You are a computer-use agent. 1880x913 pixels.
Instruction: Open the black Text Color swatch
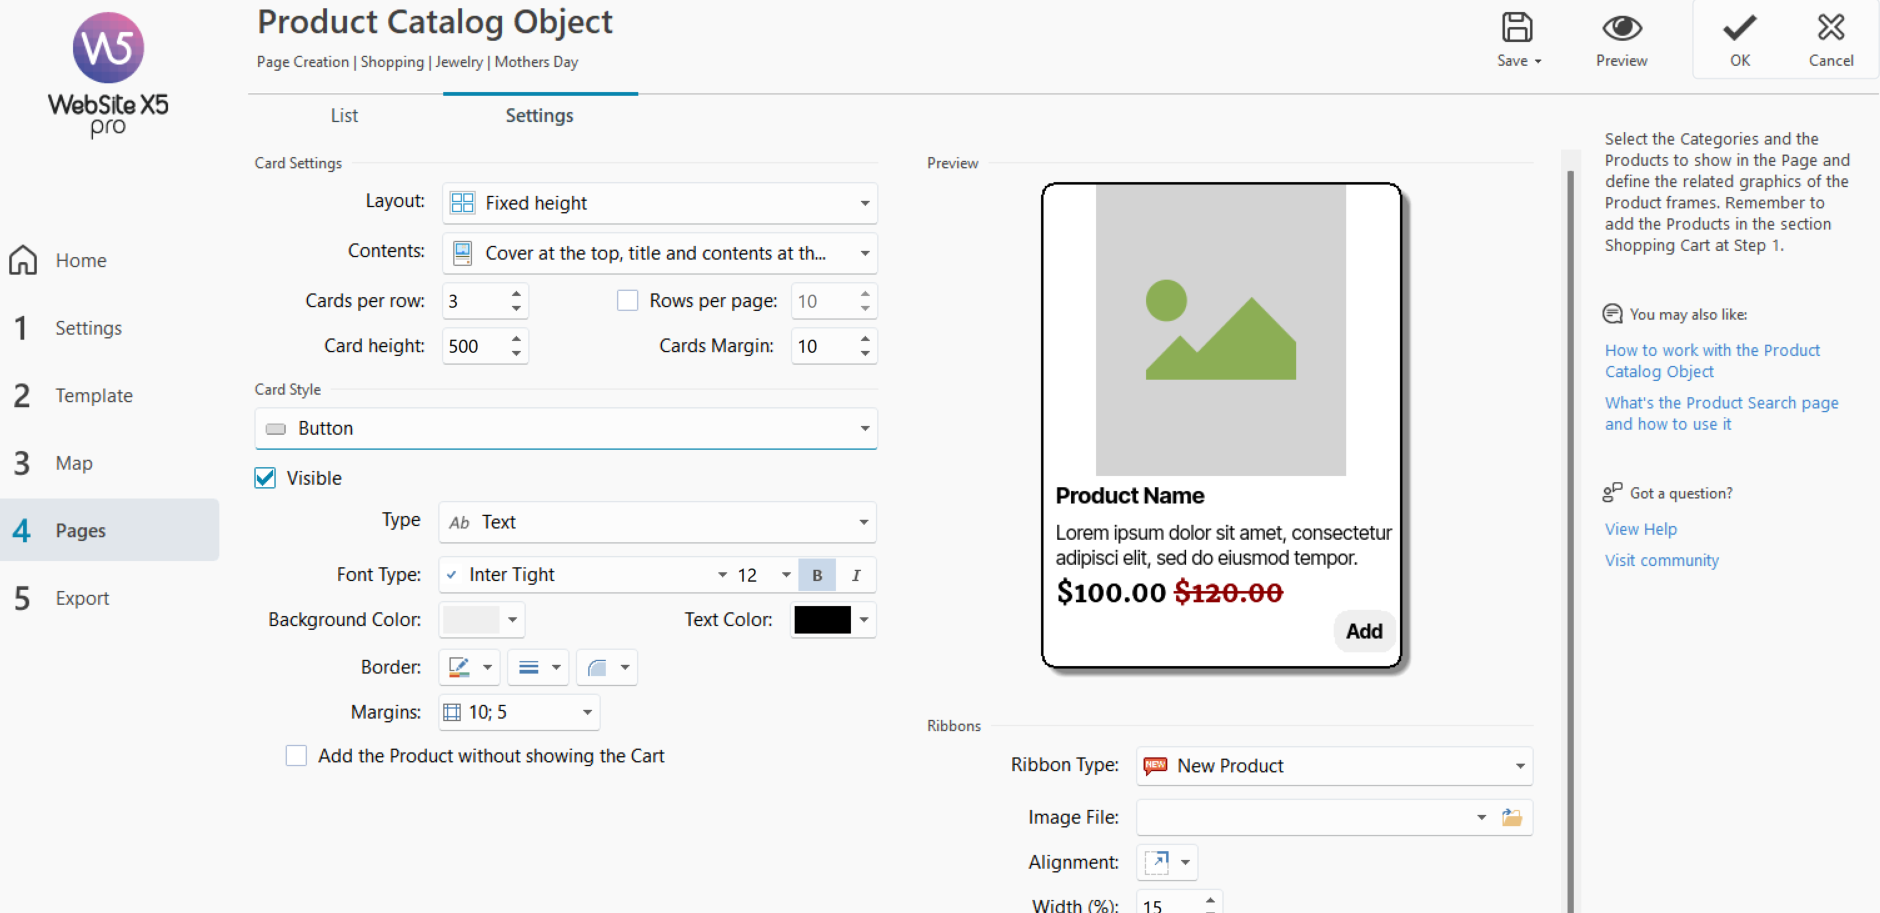822,620
